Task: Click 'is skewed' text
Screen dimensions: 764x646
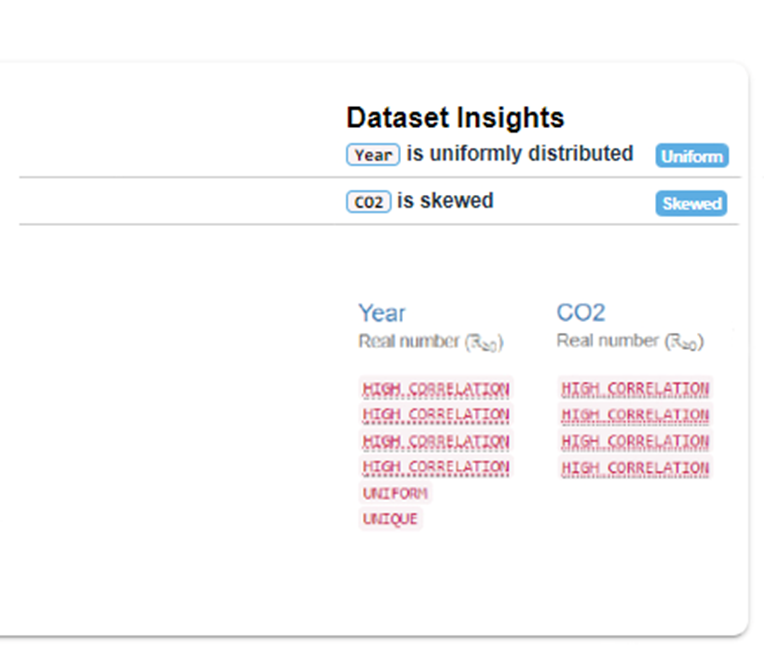Action: 445,201
